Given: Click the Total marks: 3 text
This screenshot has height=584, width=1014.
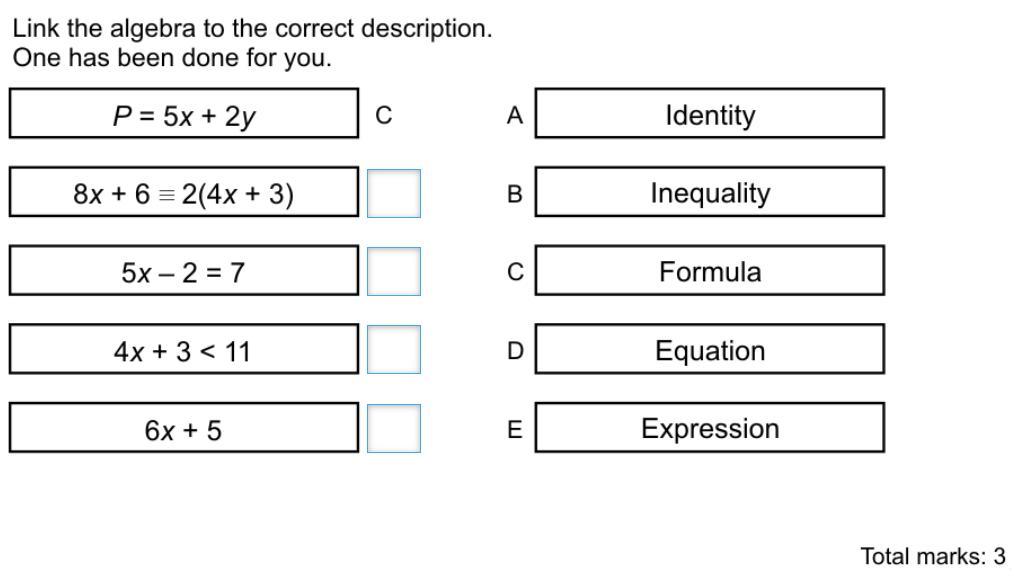Looking at the screenshot, I should coord(933,556).
